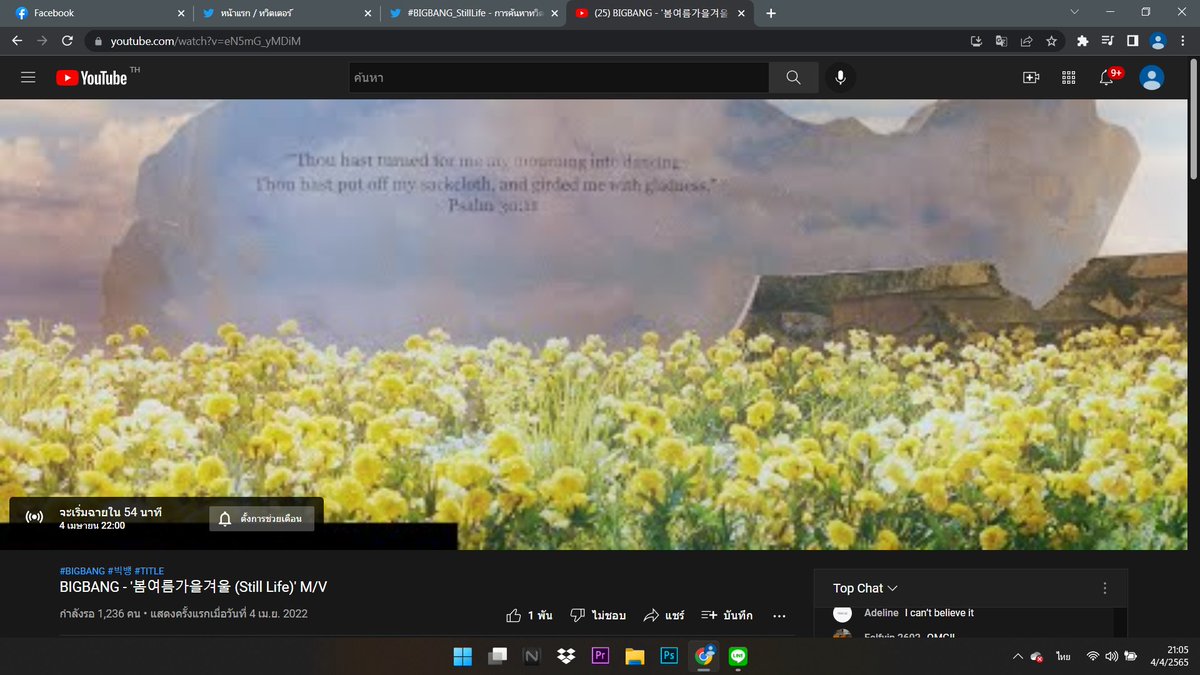Expand Chrome tab search chevron
This screenshot has height=675, width=1200.
click(x=1074, y=12)
